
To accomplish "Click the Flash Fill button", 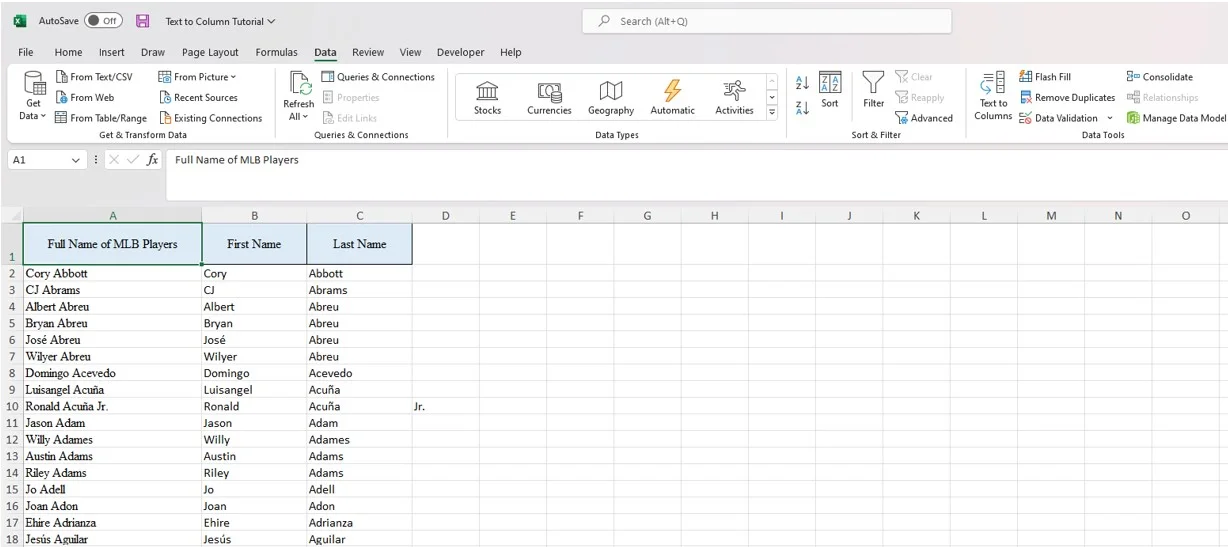I will tap(1045, 77).
